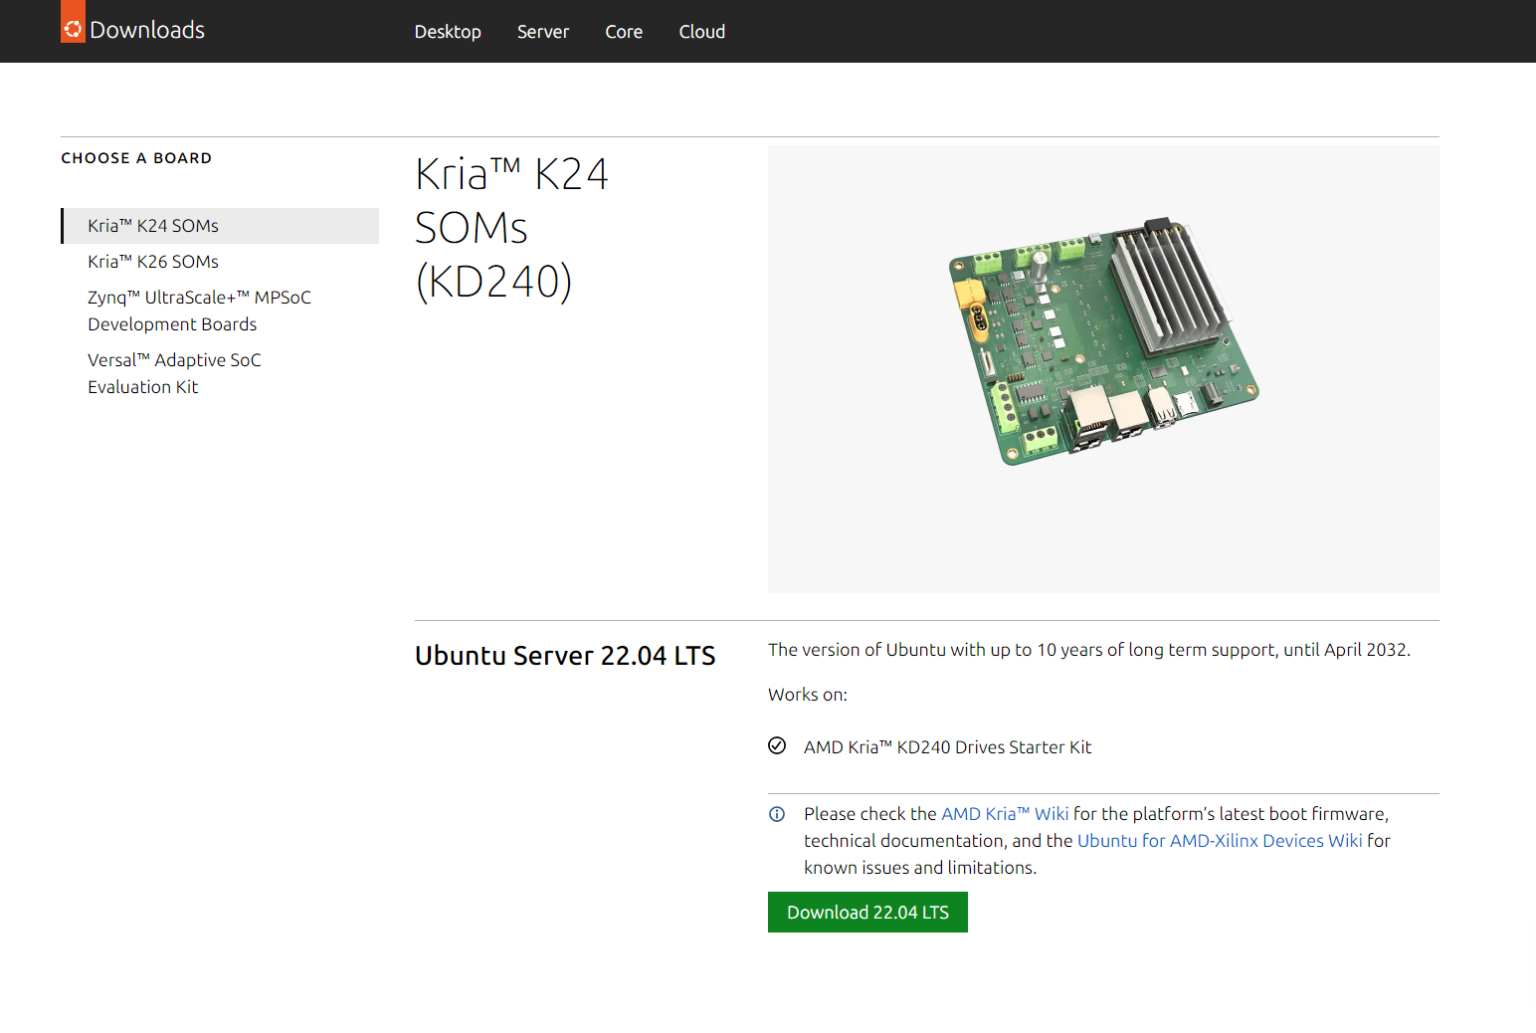
Task: Switch to the Server downloads tab
Action: pos(542,32)
